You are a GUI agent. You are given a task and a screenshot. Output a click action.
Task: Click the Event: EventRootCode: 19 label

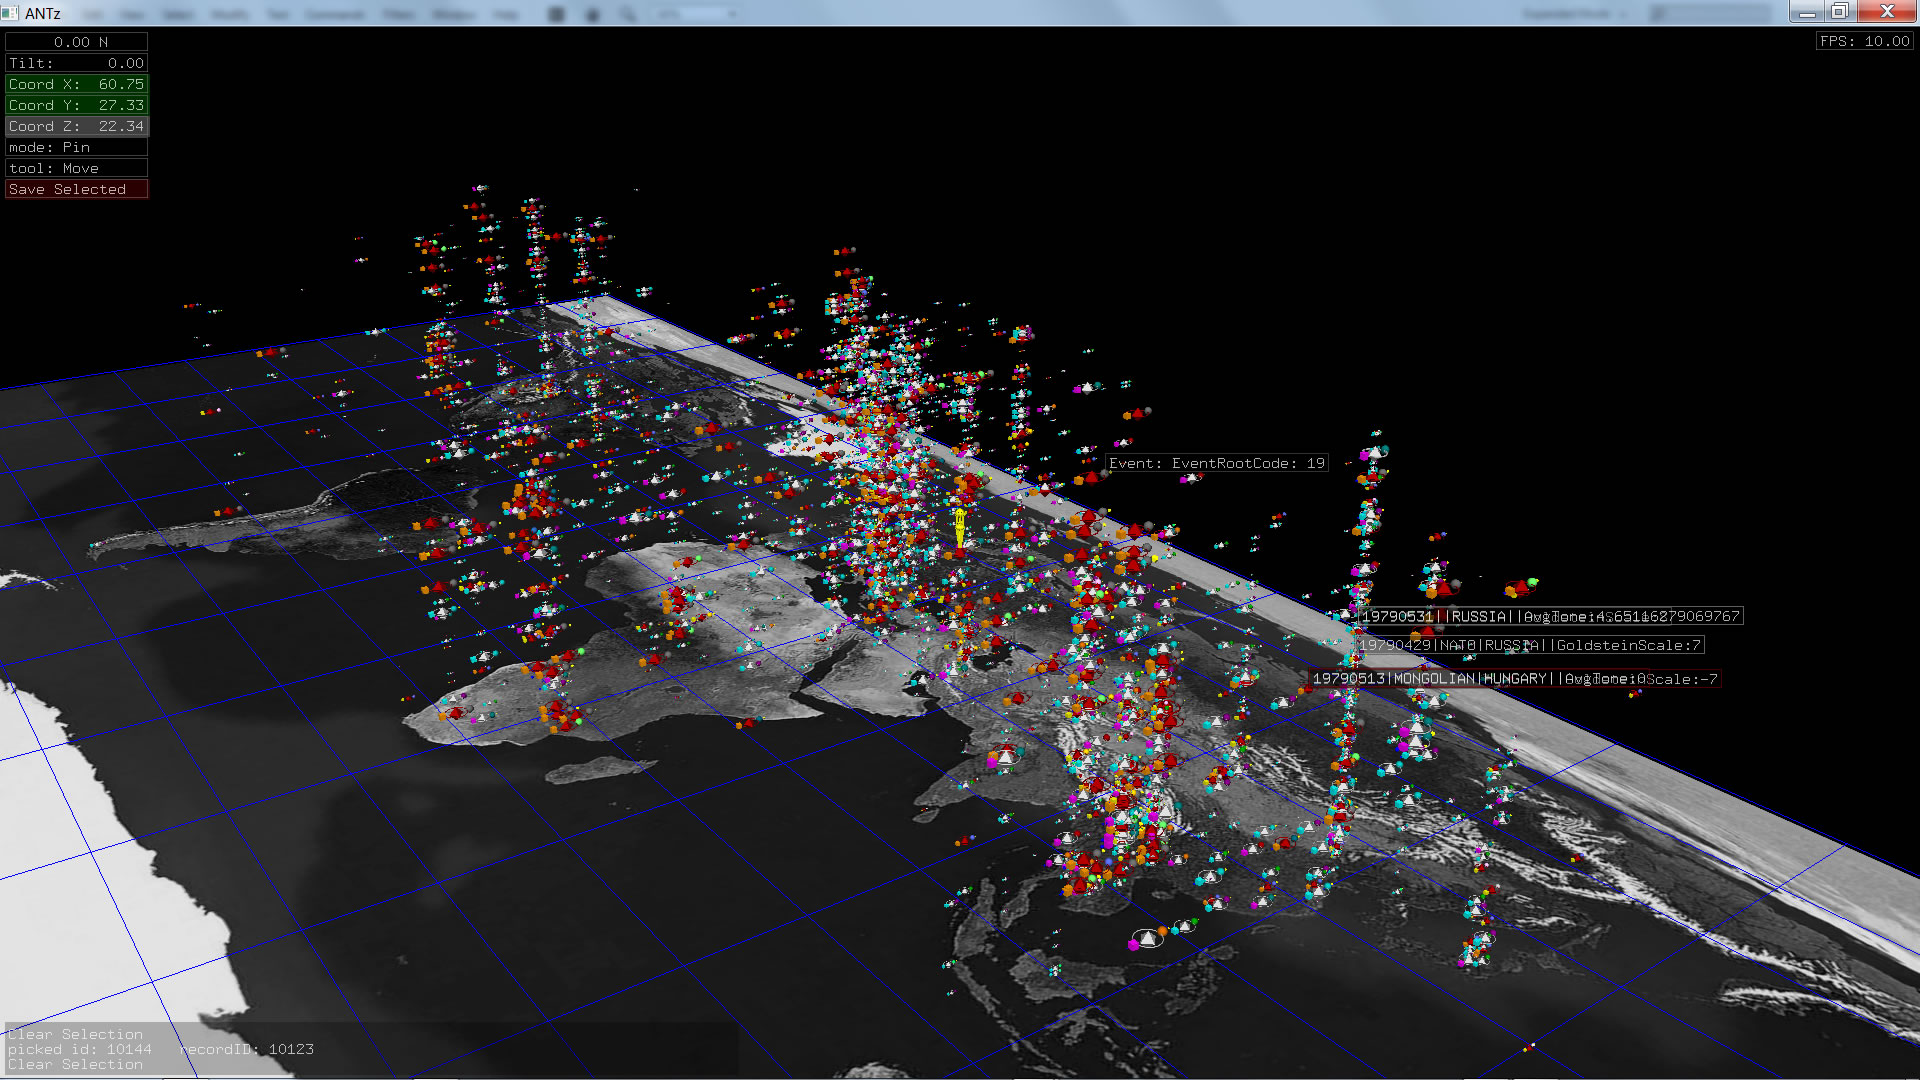[x=1216, y=463]
